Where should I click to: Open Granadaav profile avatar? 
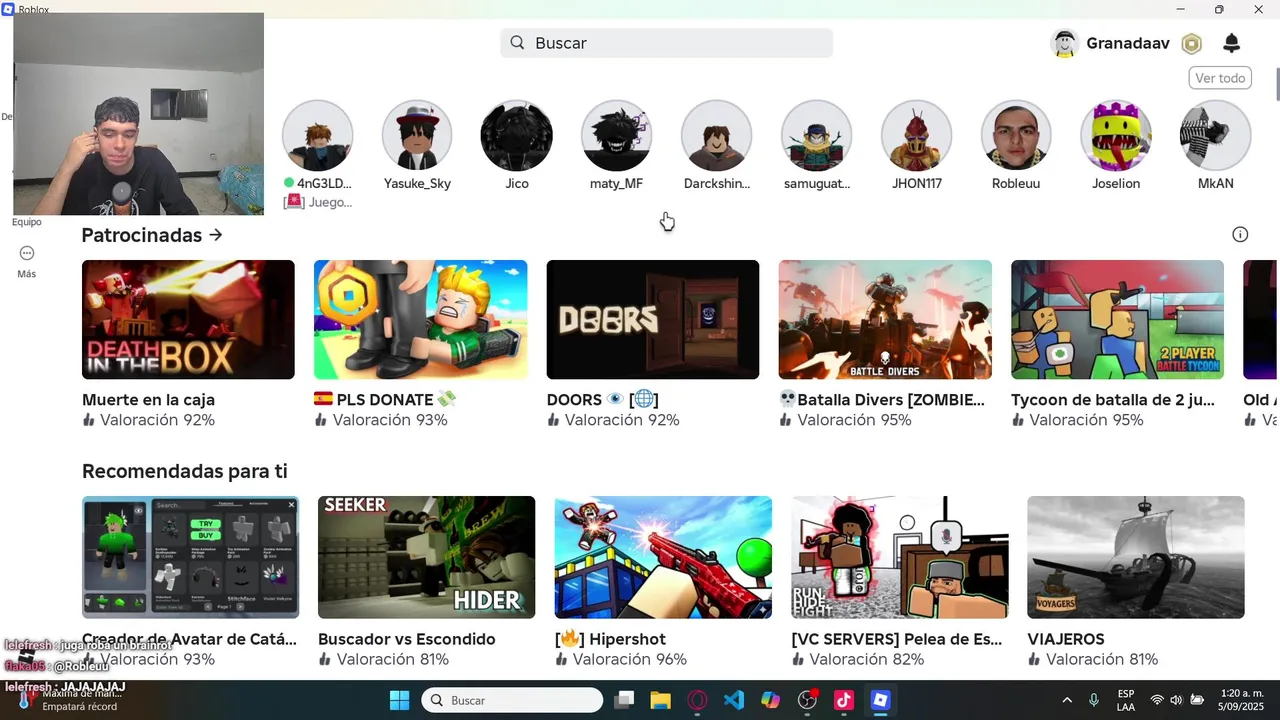click(x=1065, y=43)
